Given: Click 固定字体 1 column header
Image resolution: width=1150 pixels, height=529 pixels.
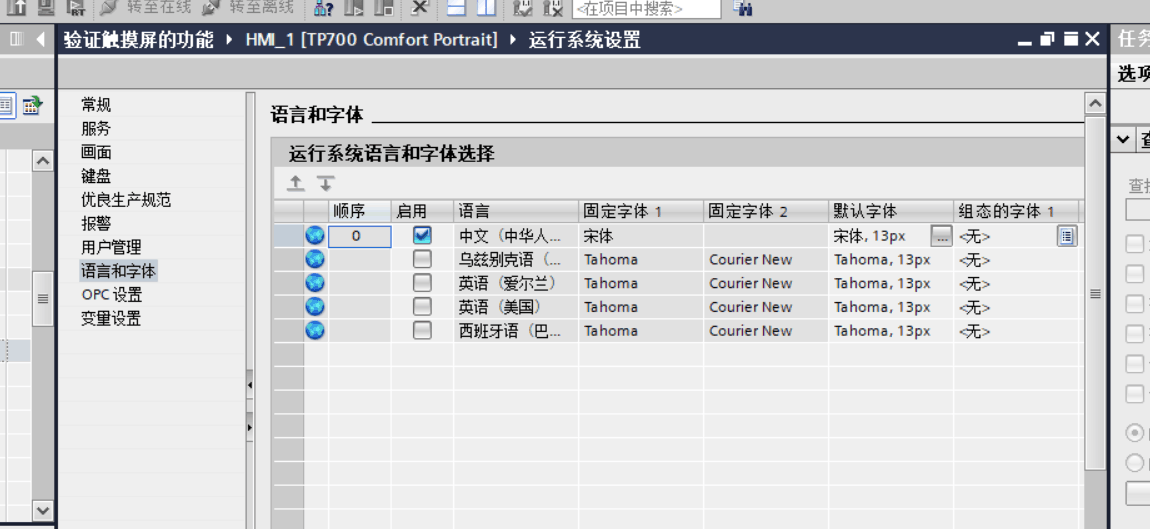Looking at the screenshot, I should pos(640,211).
